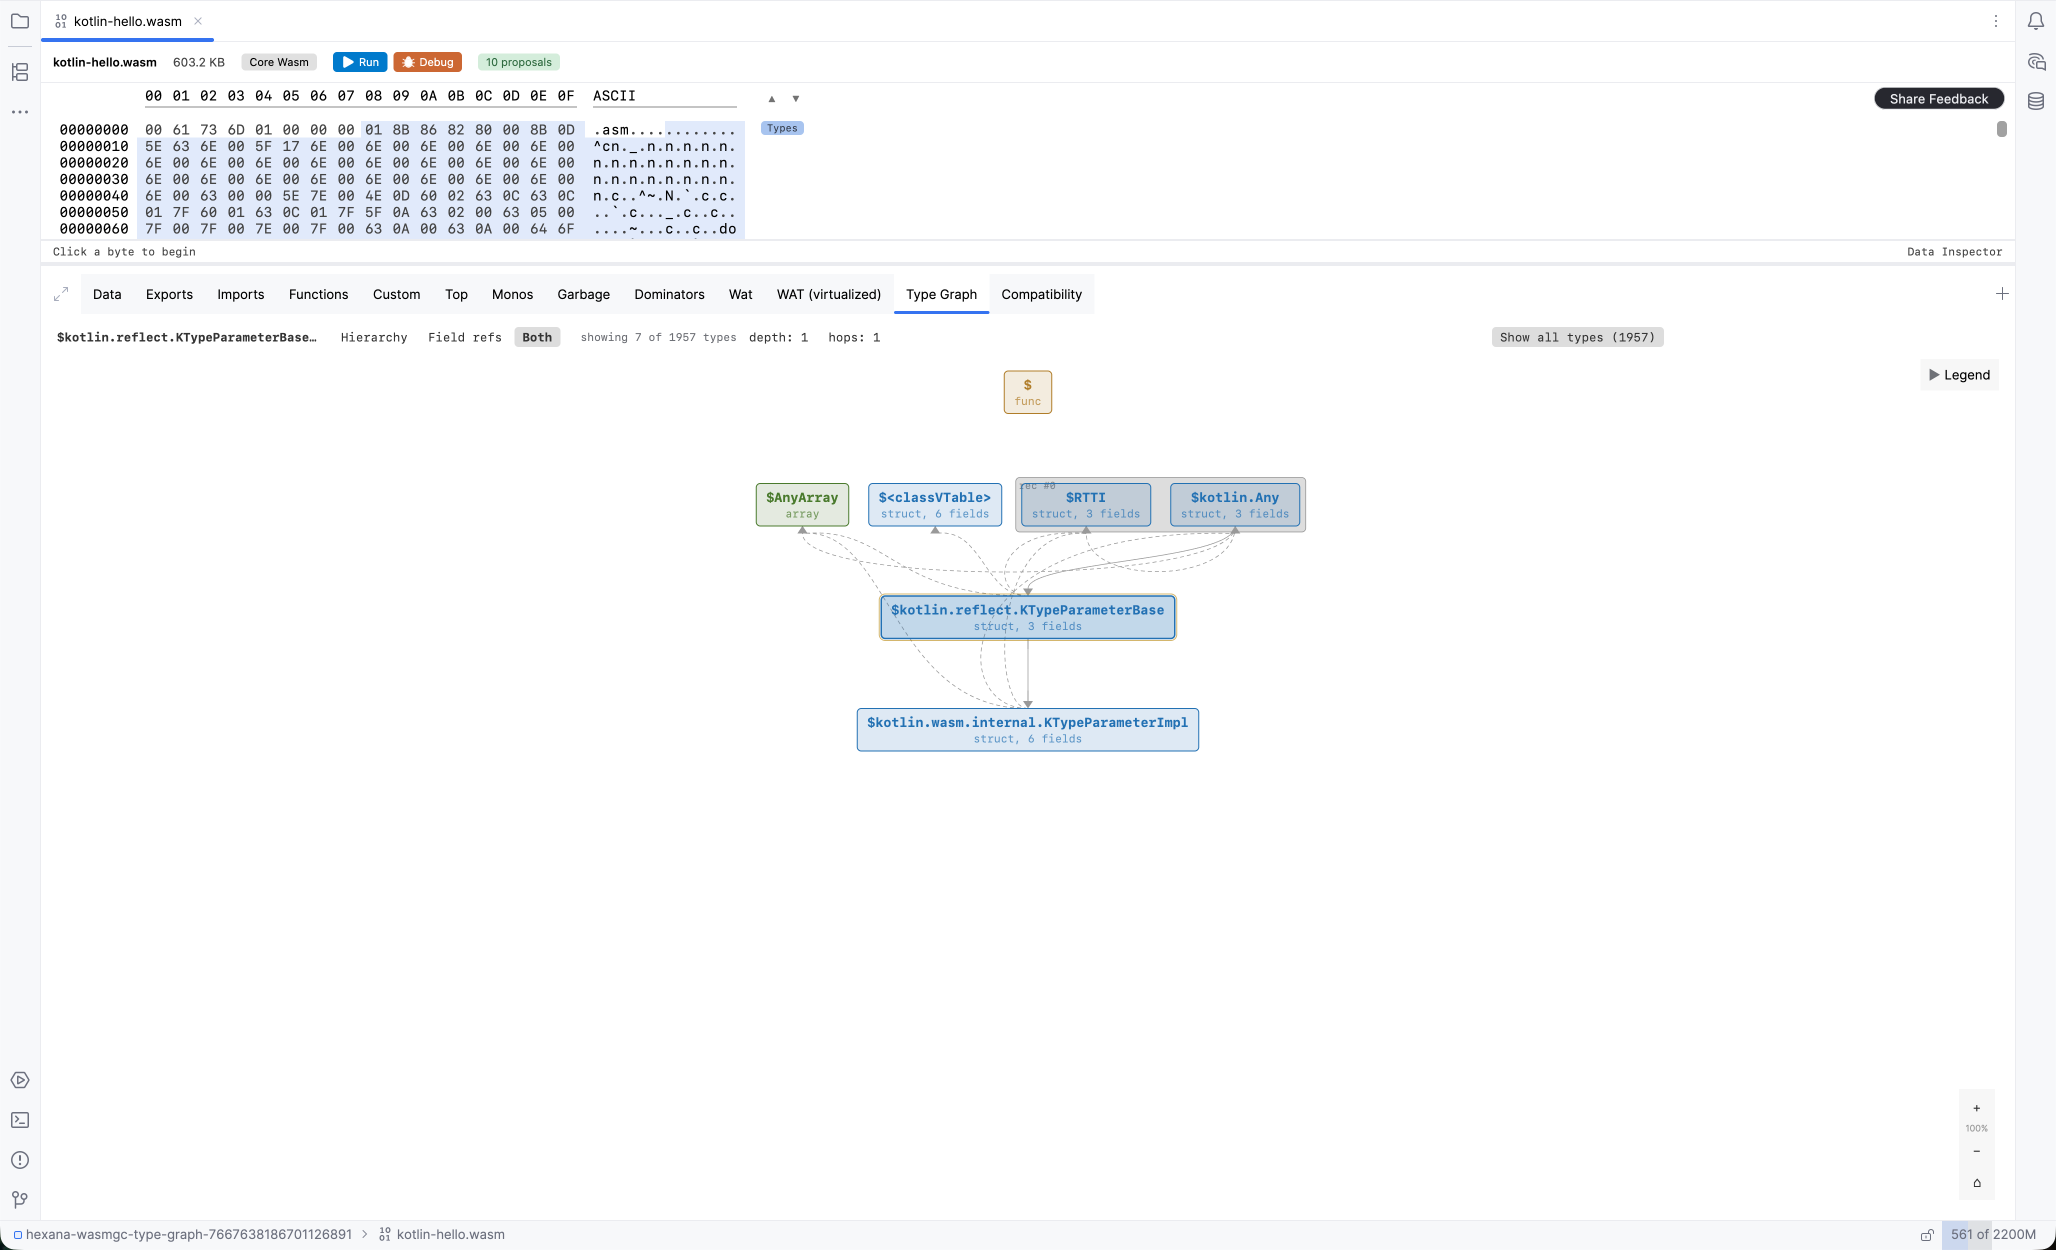Screen dimensions: 2056x1250
Task: Open the structure panel icon in left sidebar
Action: pos(20,72)
